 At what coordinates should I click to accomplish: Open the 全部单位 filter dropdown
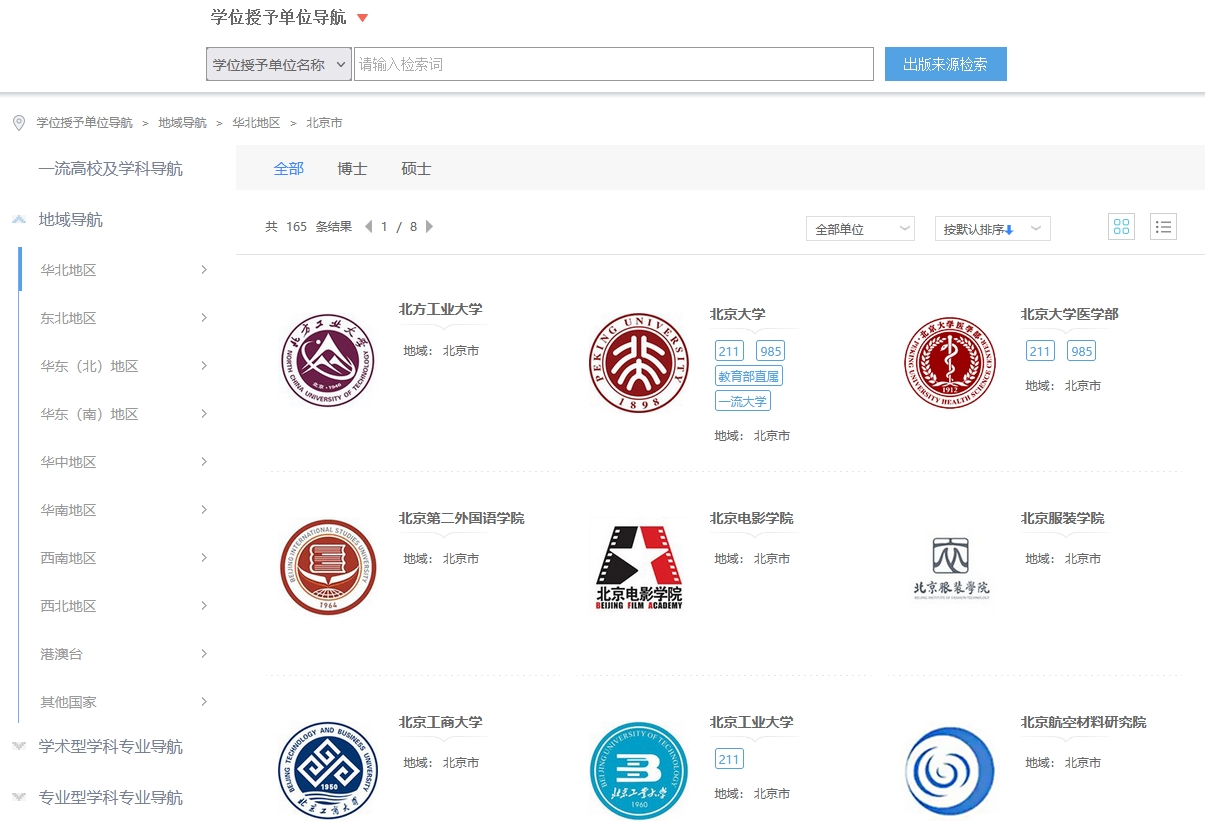point(859,229)
